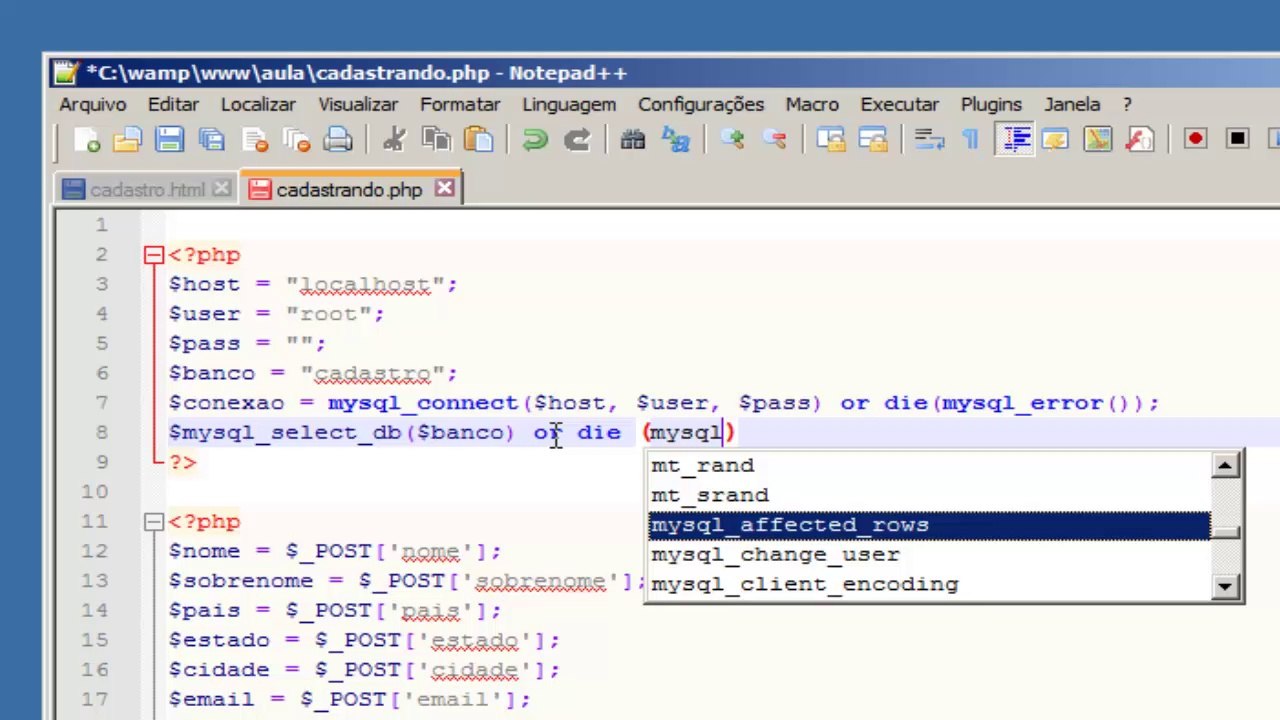Collapse the PHP block at line 2
This screenshot has height=720, width=1280.
click(153, 255)
